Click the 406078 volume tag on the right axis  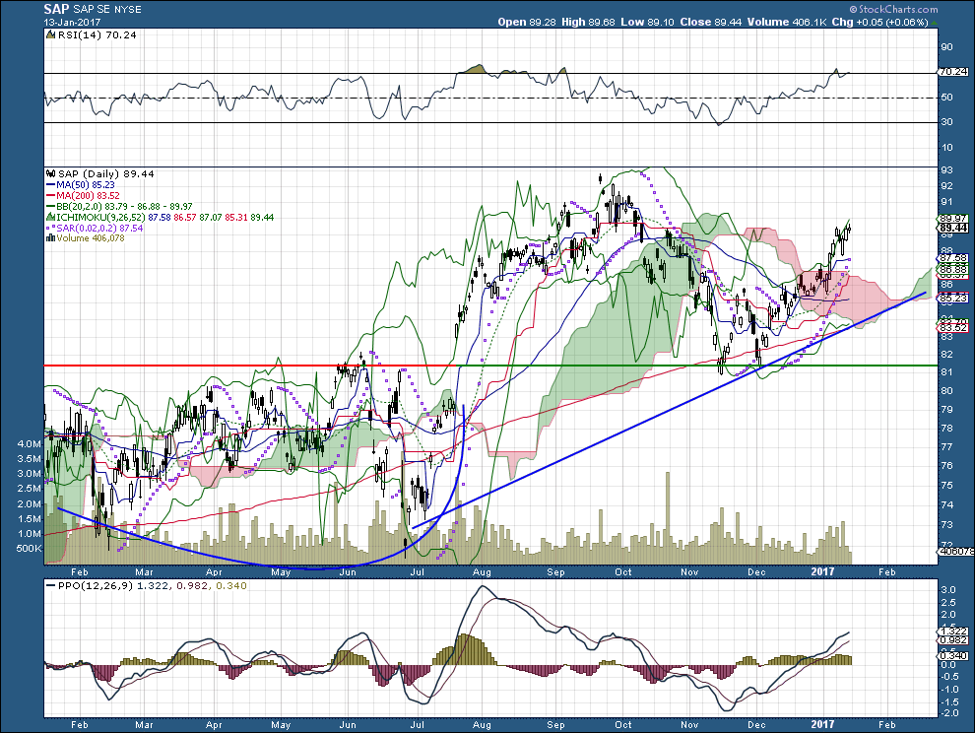coord(954,551)
